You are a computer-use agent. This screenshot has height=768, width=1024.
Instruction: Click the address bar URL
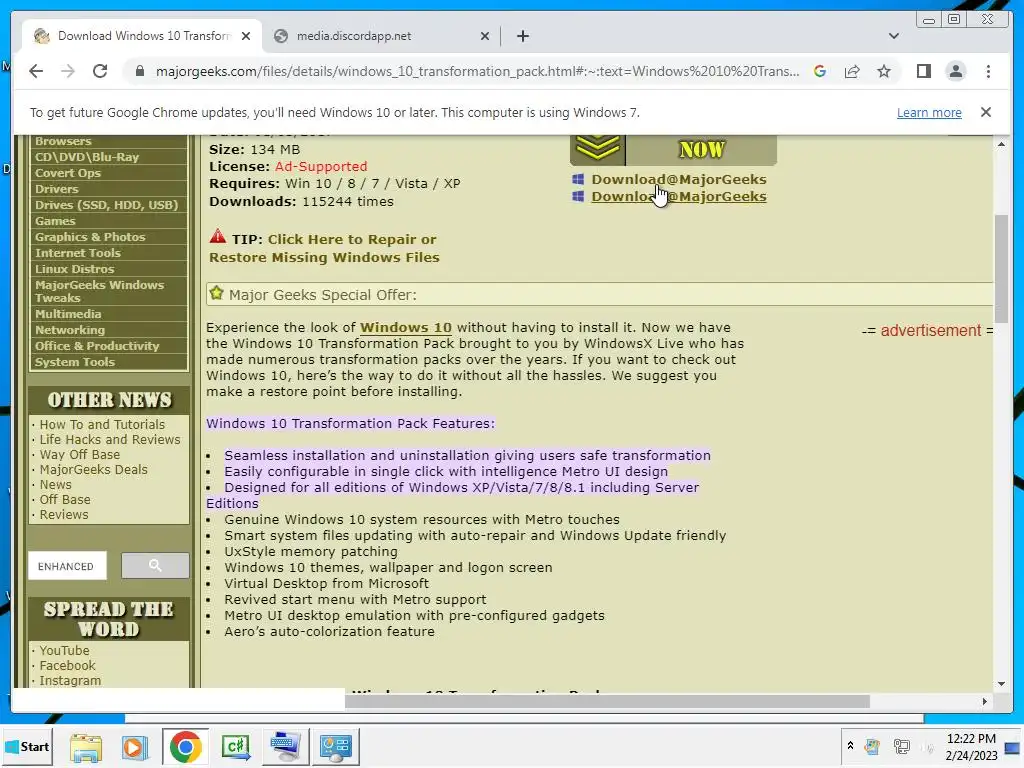click(477, 71)
